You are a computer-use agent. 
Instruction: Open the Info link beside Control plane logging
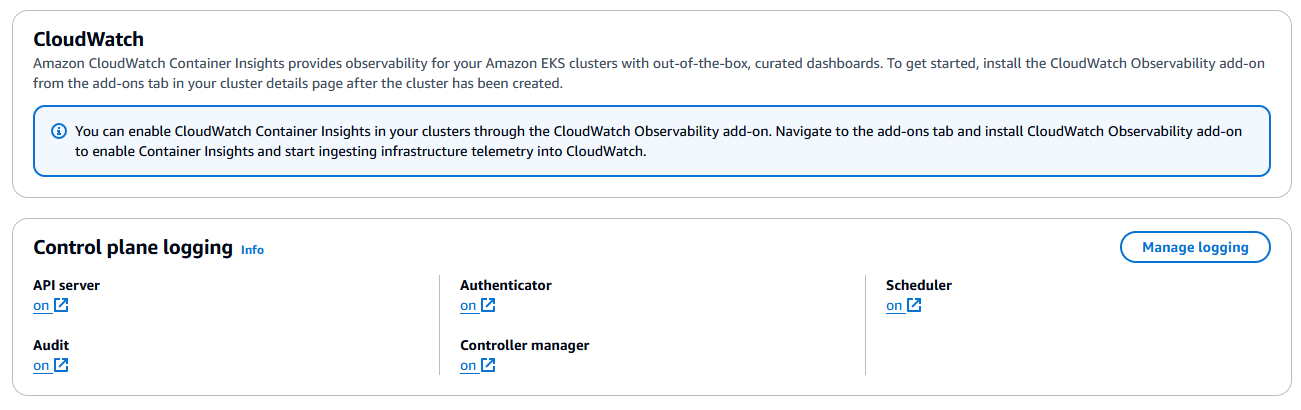[252, 249]
